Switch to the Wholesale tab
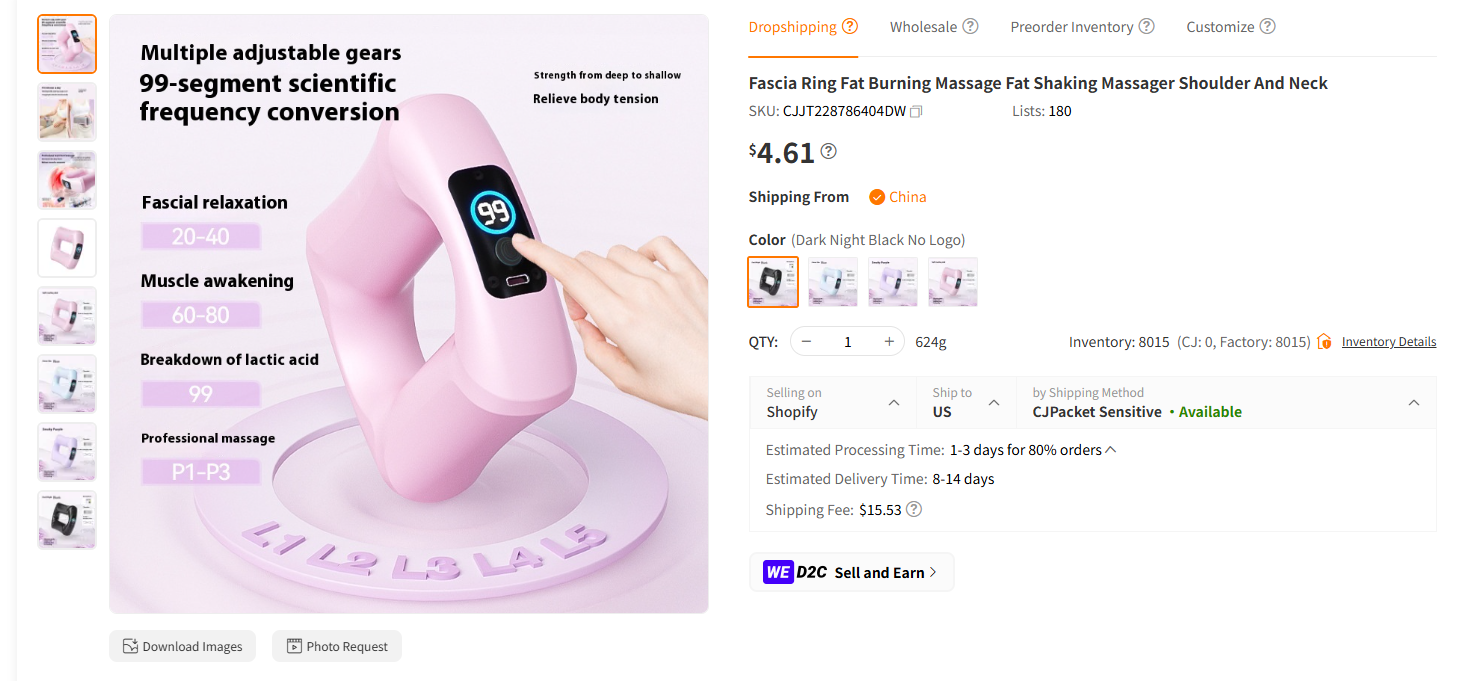The width and height of the screenshot is (1457, 681). 922,25
